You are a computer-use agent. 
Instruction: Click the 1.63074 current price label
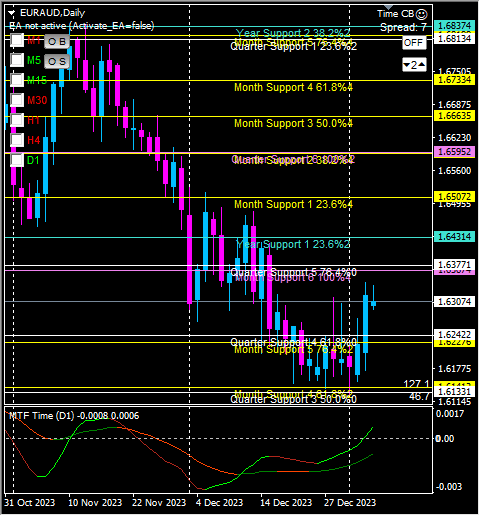pyautogui.click(x=454, y=302)
